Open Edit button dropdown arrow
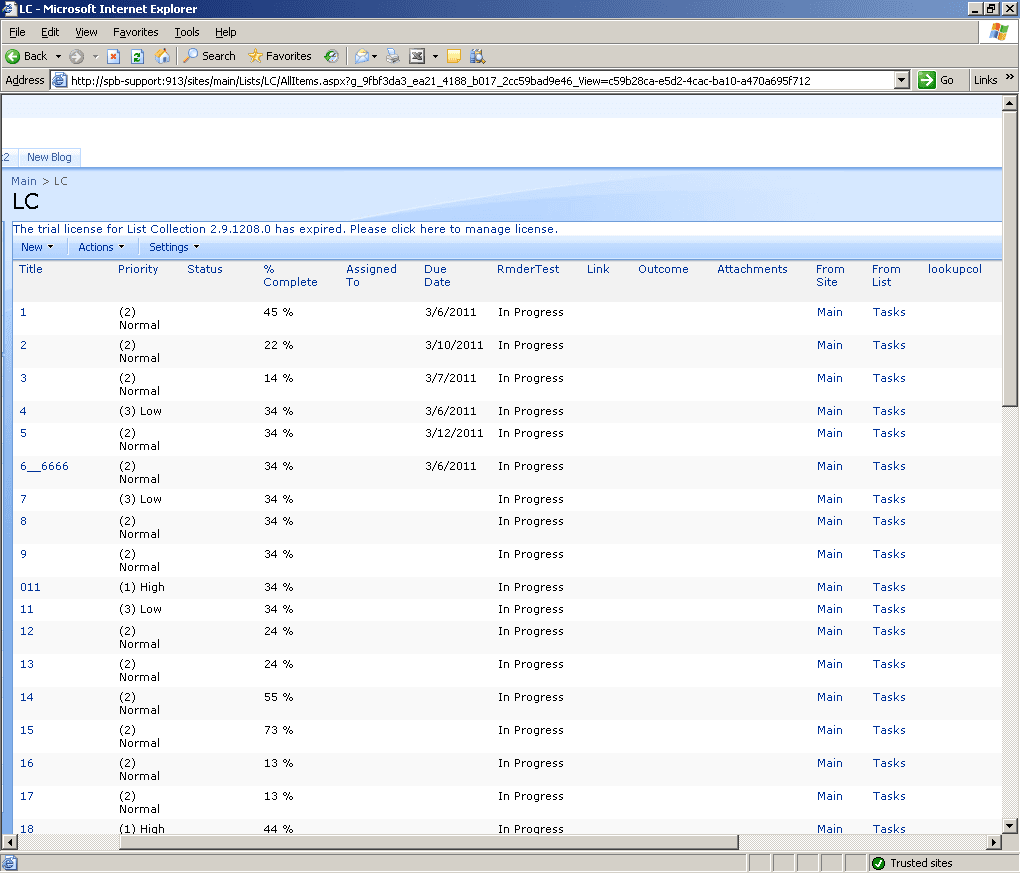The width and height of the screenshot is (1020, 873). [x=435, y=57]
